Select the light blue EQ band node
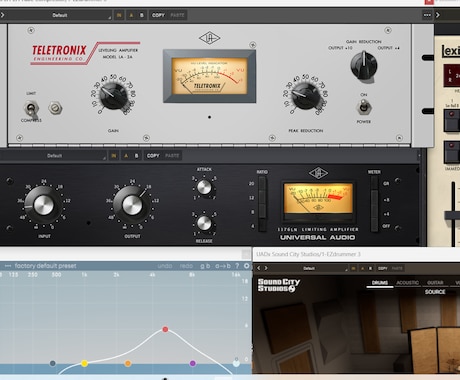 236,363
